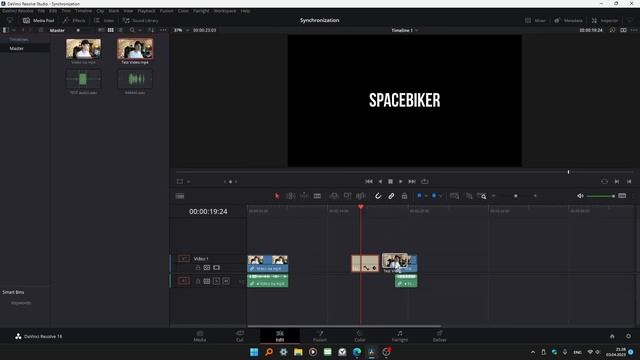
Task: Click the Overwrite Clip icon
Action: 347,196
